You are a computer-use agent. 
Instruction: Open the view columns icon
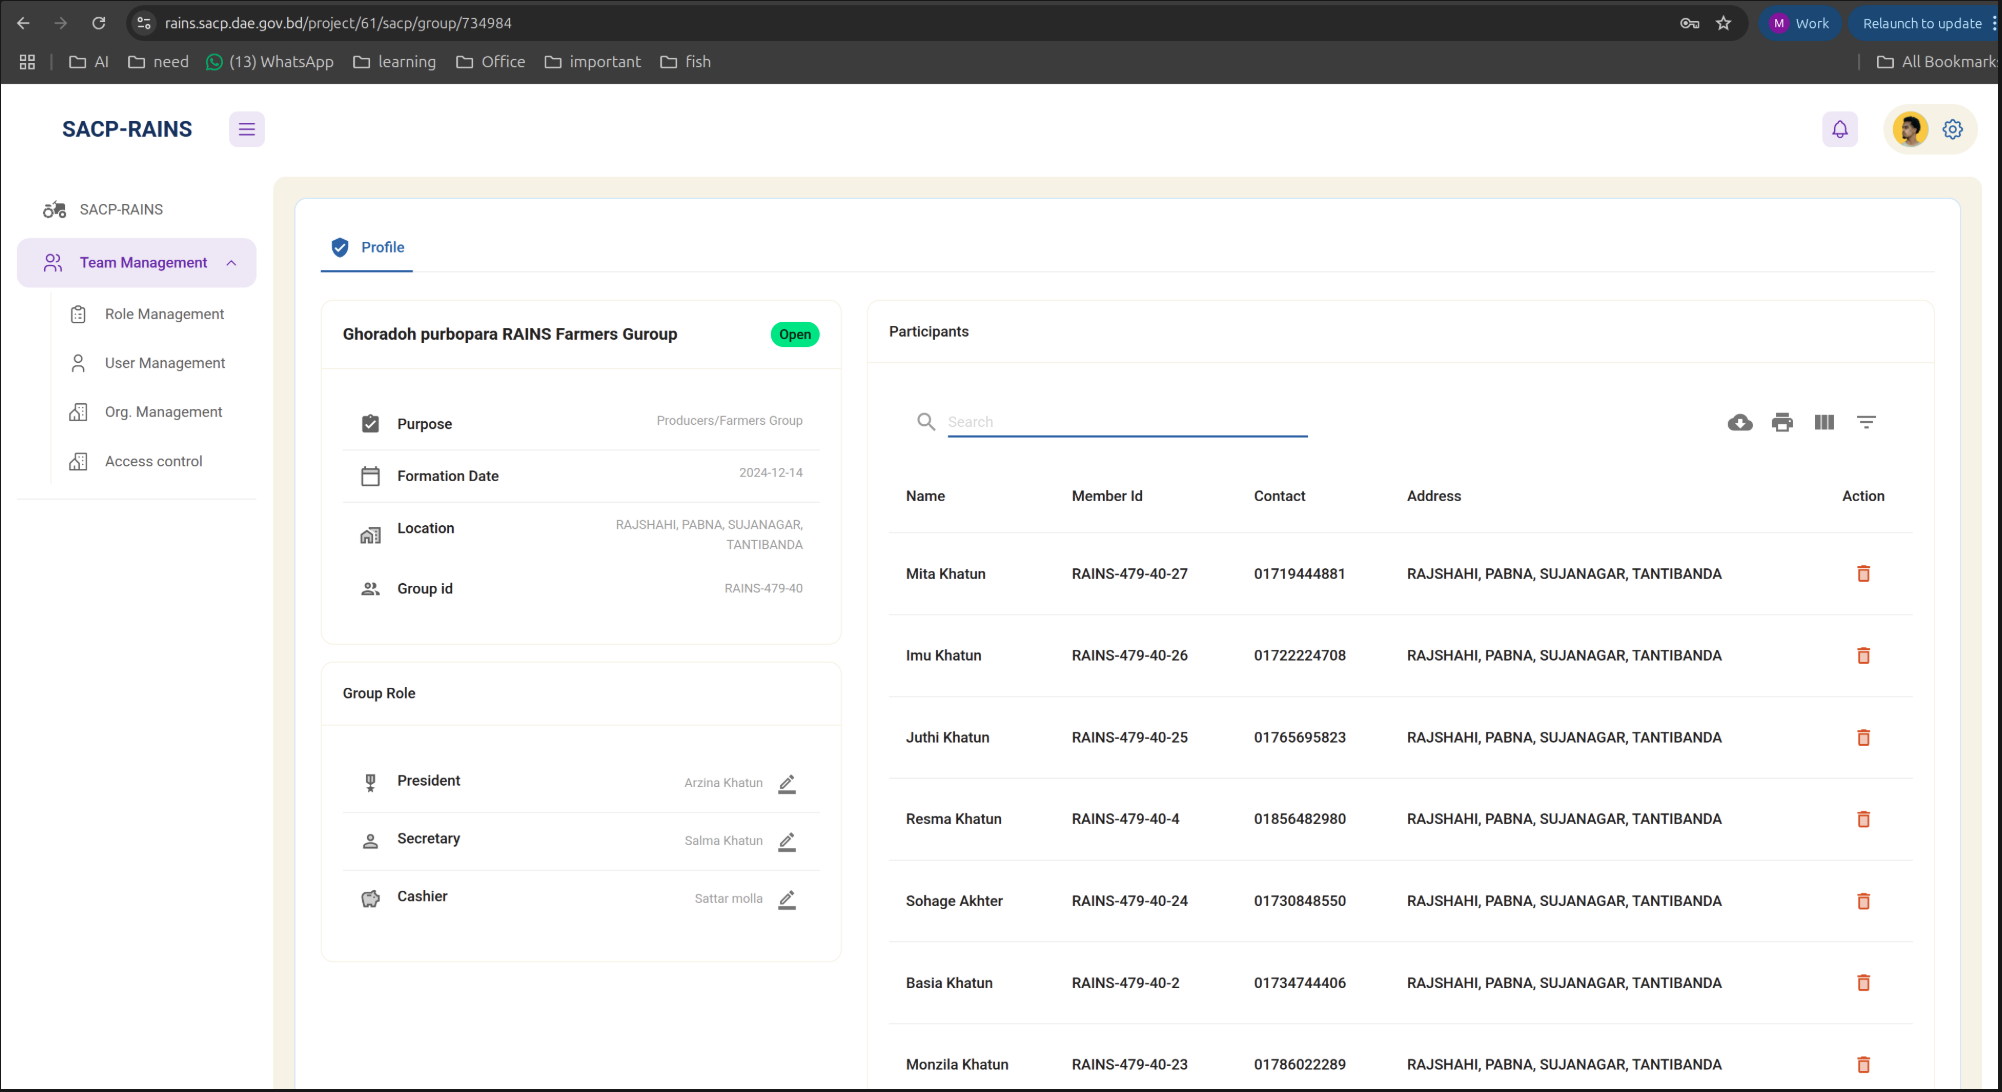tap(1824, 422)
